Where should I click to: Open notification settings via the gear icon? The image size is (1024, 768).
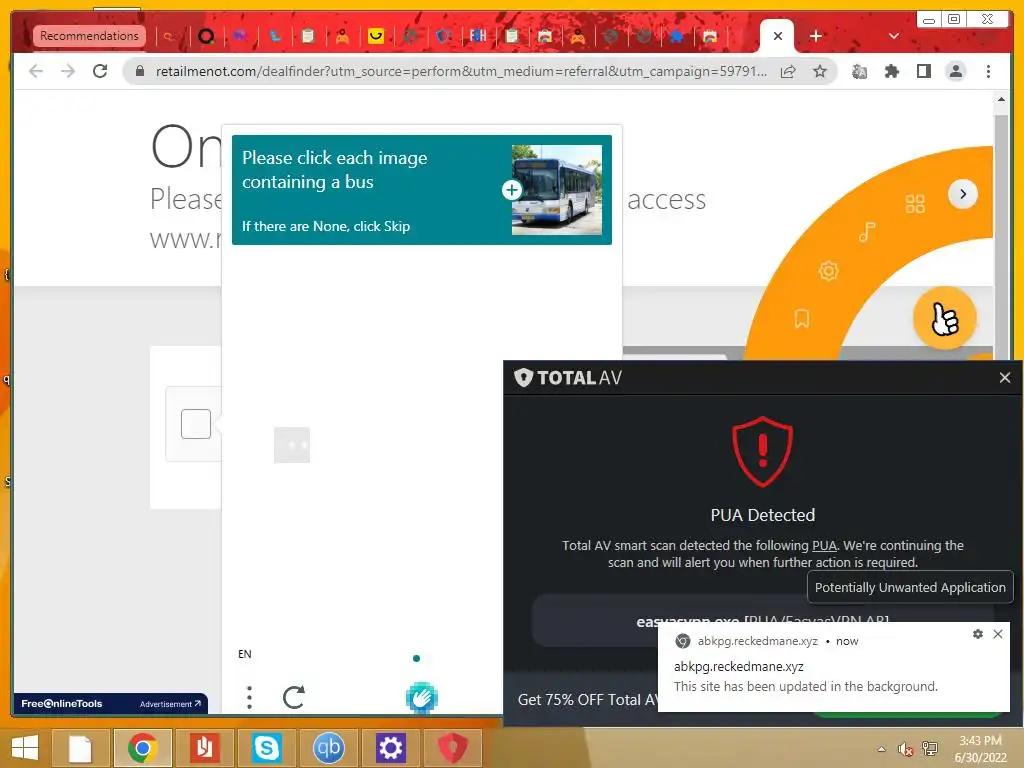[978, 634]
